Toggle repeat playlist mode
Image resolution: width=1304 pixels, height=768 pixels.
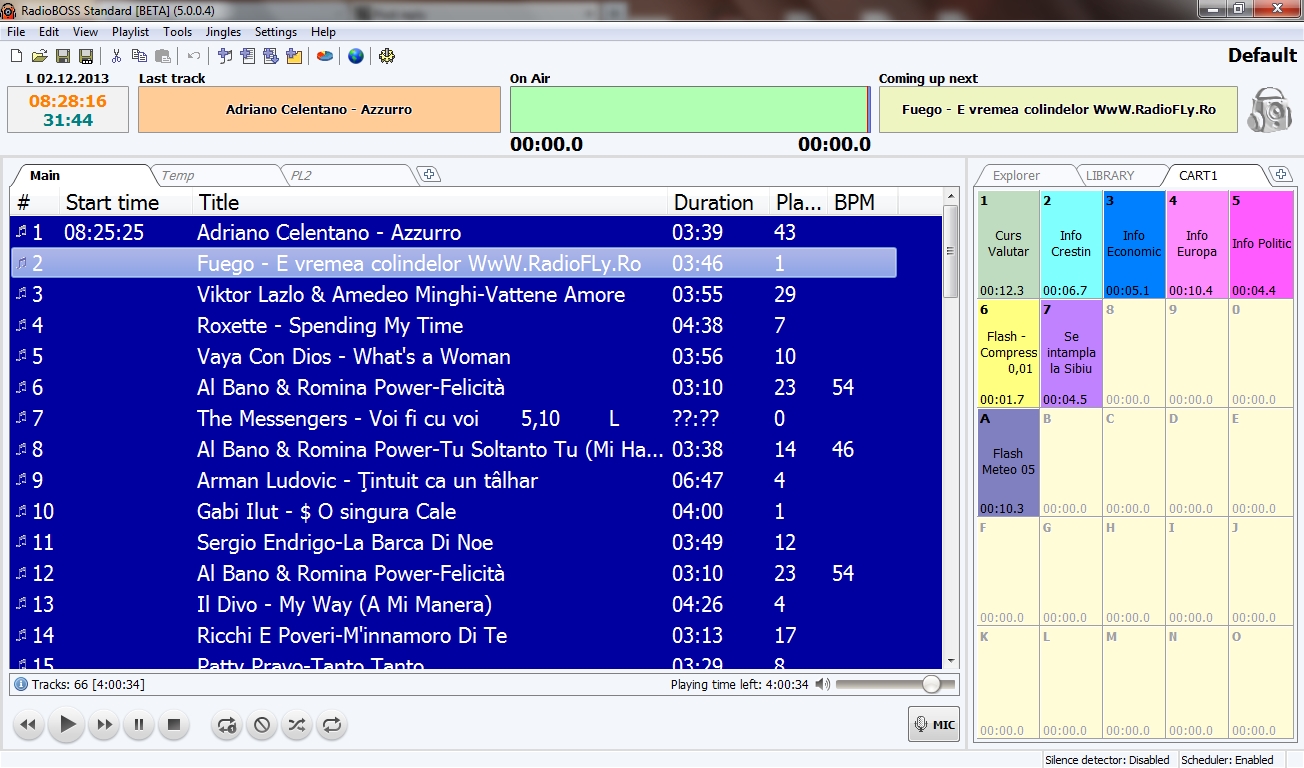pos(331,725)
